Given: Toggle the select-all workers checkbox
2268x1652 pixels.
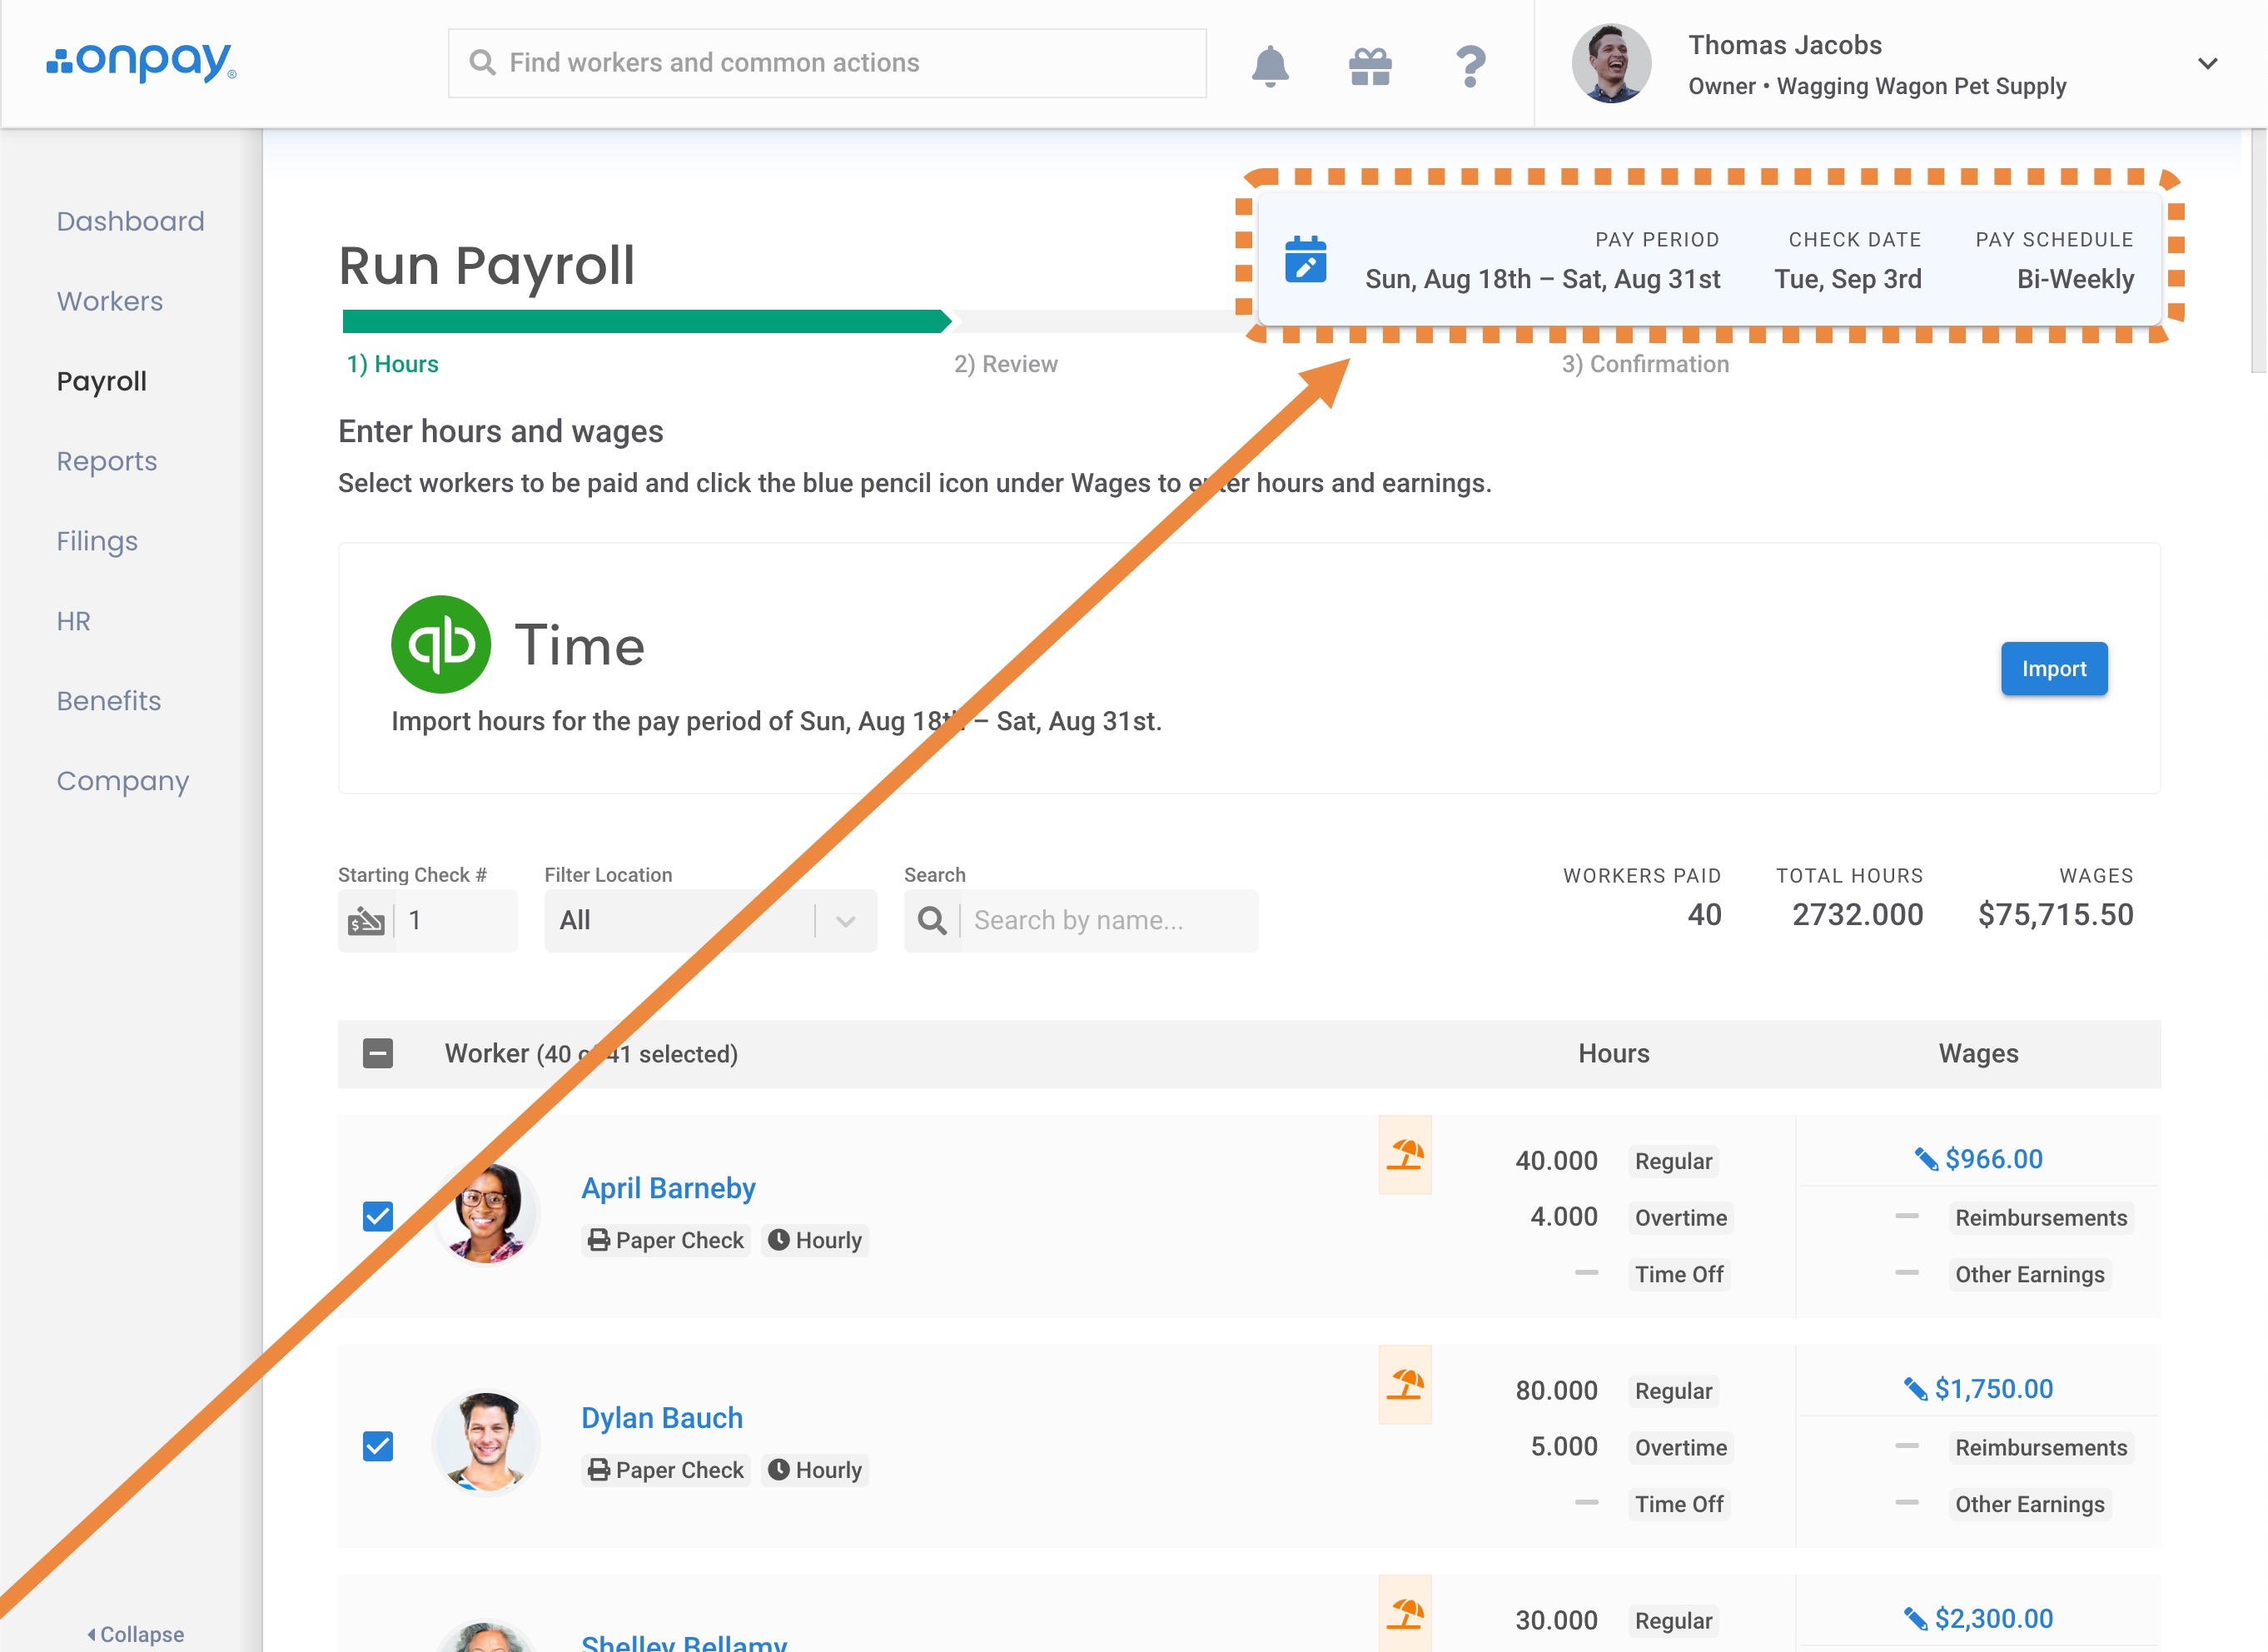Looking at the screenshot, I should pos(378,1053).
